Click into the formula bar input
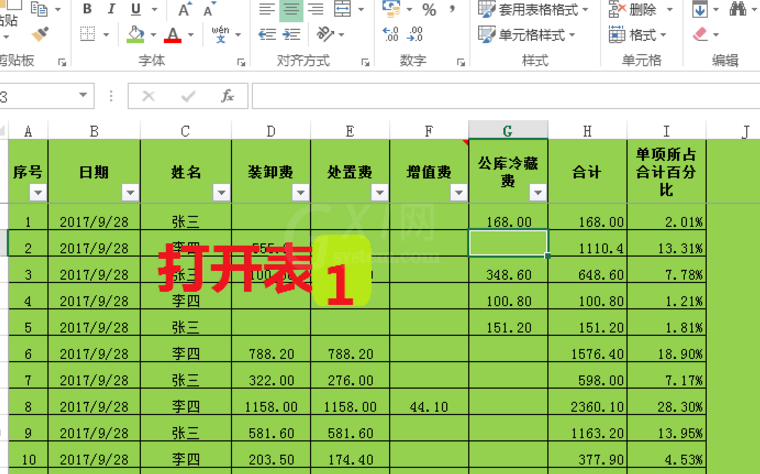The height and width of the screenshot is (474, 760). [x=506, y=96]
